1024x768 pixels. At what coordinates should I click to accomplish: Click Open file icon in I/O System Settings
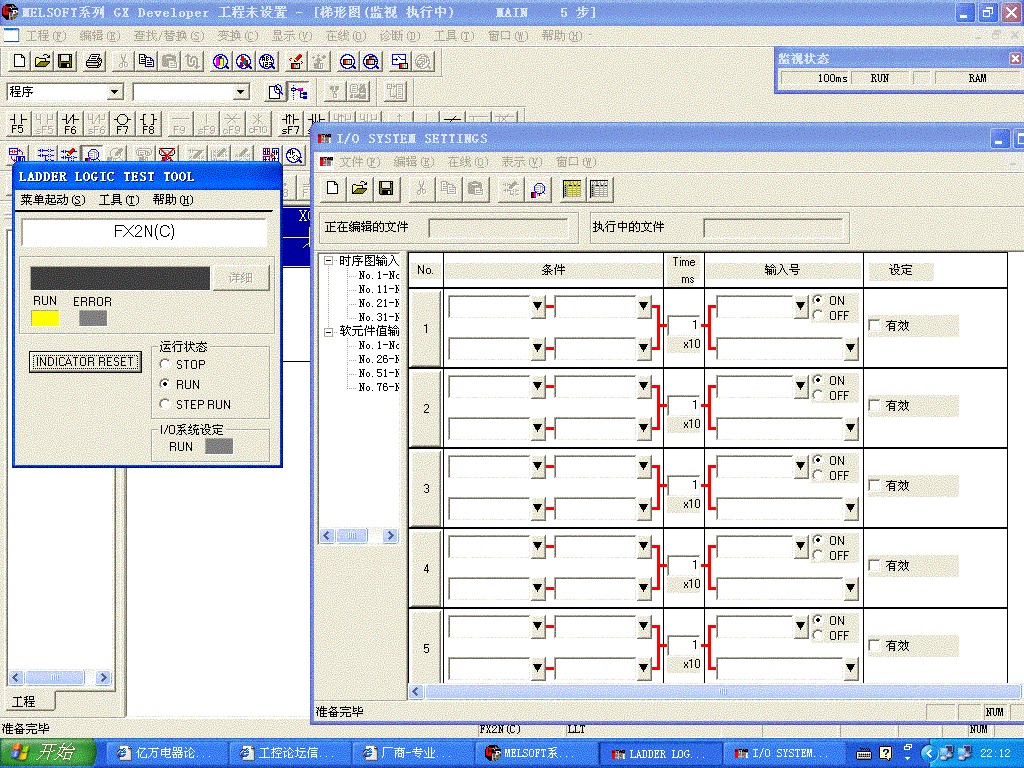pos(359,189)
